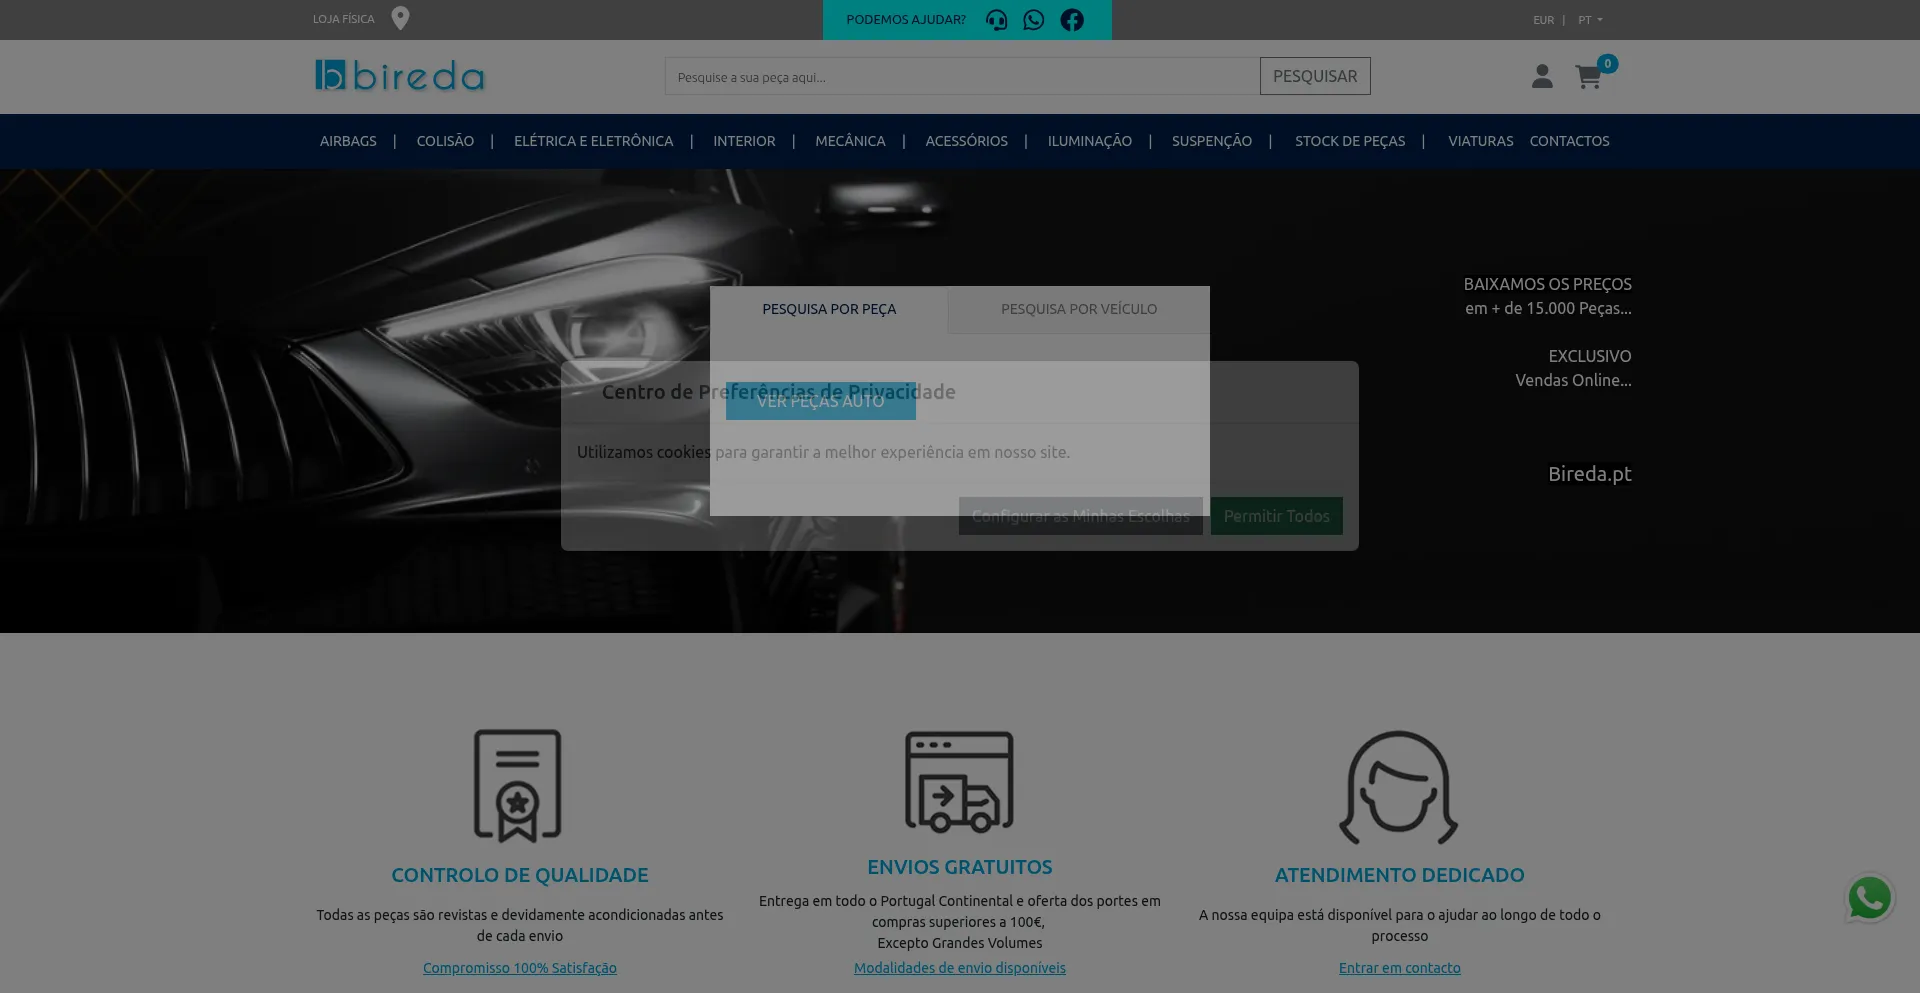Click the CONTROLO DE QUALIDADE heading
The image size is (1920, 993).
pos(520,875)
